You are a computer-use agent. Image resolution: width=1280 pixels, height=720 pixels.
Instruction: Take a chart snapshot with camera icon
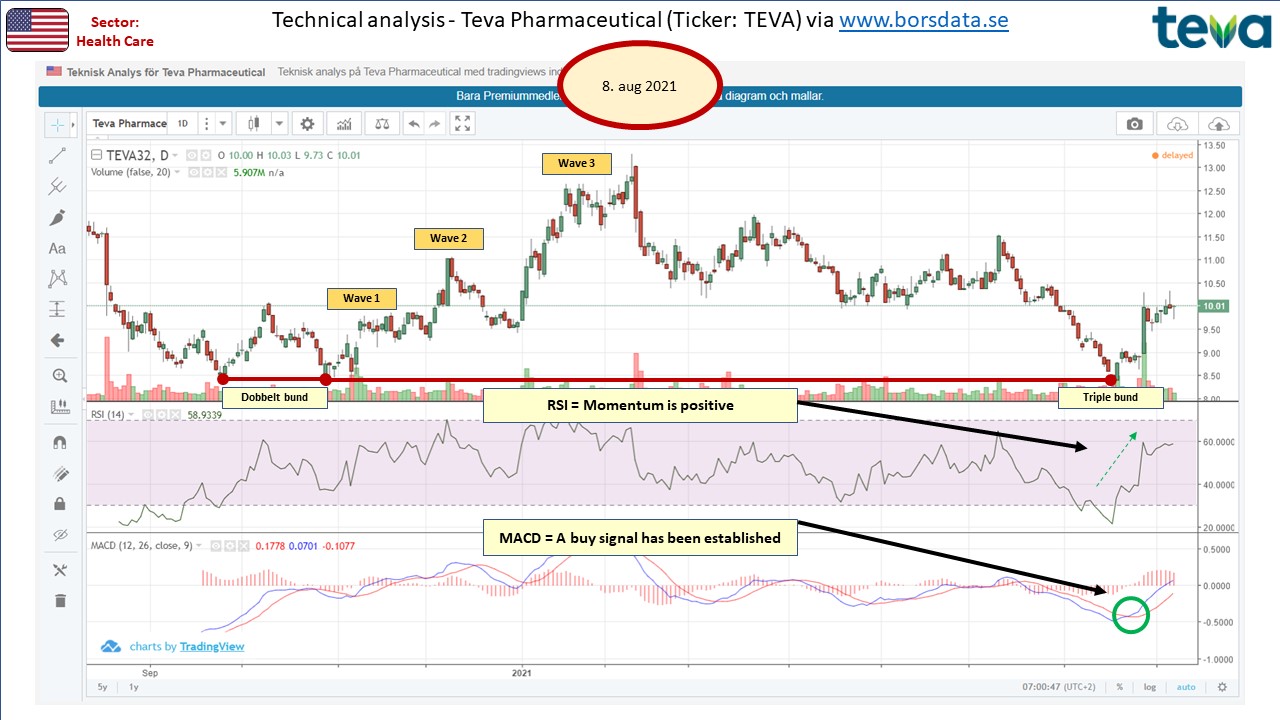pos(1134,124)
